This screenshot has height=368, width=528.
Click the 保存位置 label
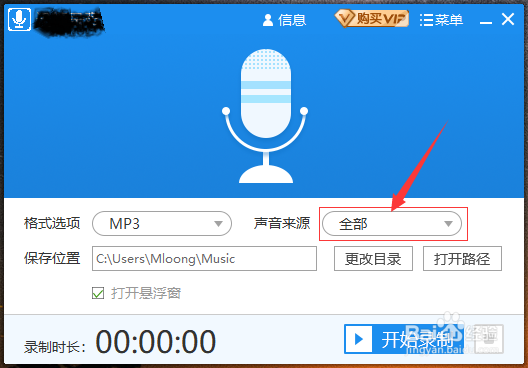tap(52, 259)
